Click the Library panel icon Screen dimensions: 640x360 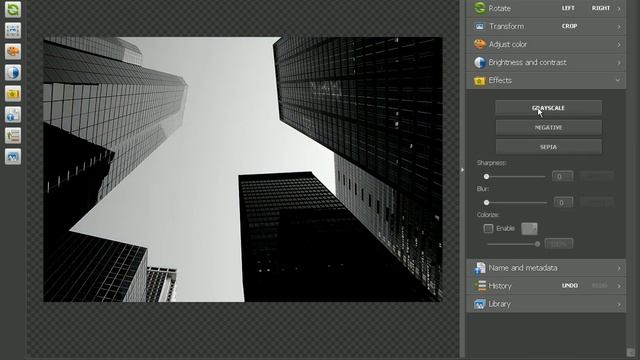coord(480,304)
